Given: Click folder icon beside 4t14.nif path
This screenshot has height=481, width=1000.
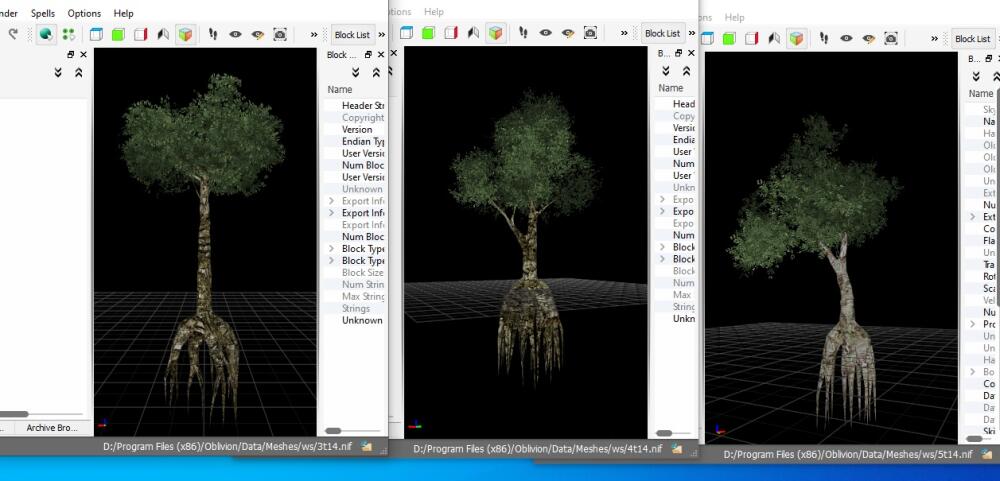Looking at the screenshot, I should [x=677, y=449].
